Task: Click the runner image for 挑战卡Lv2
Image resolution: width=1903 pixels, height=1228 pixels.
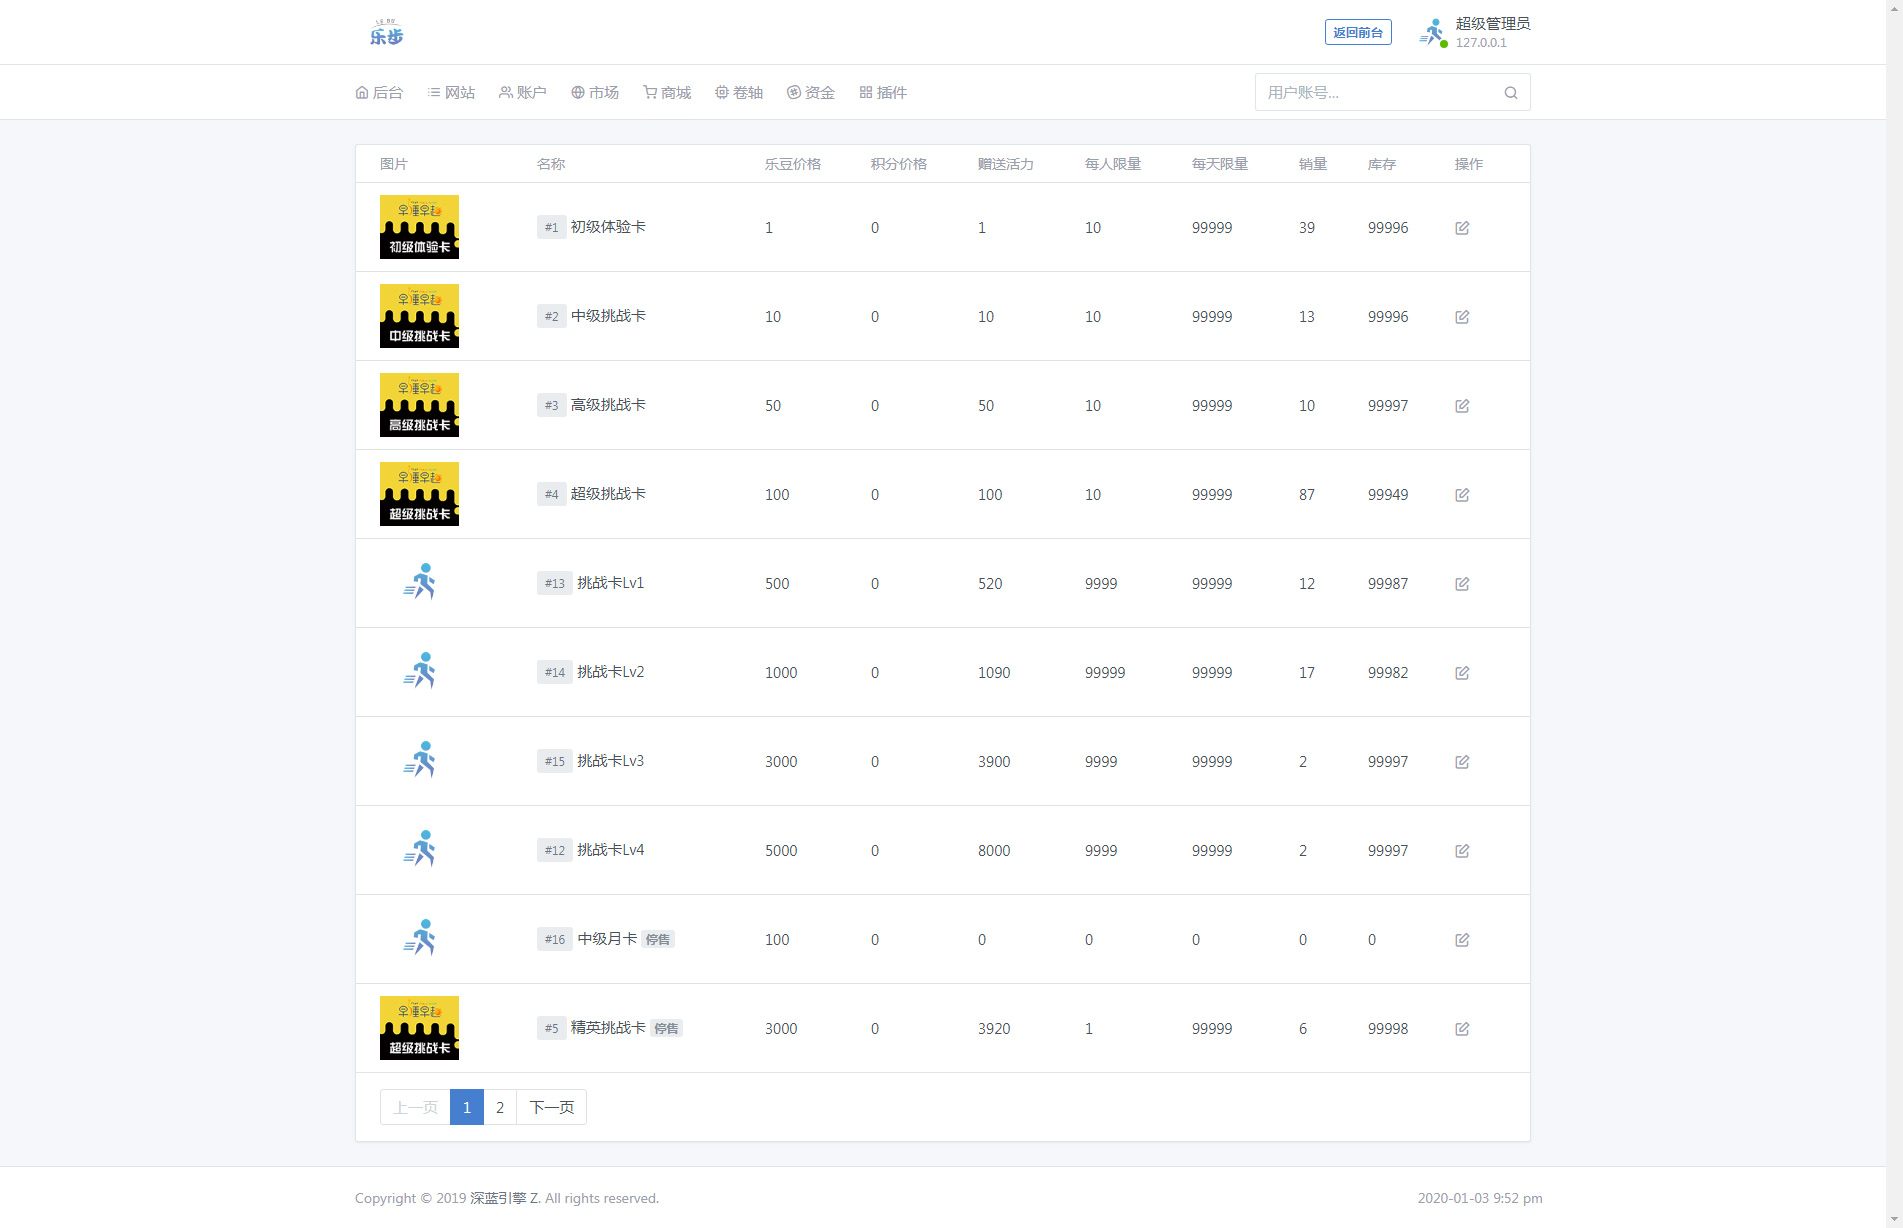Action: [420, 671]
